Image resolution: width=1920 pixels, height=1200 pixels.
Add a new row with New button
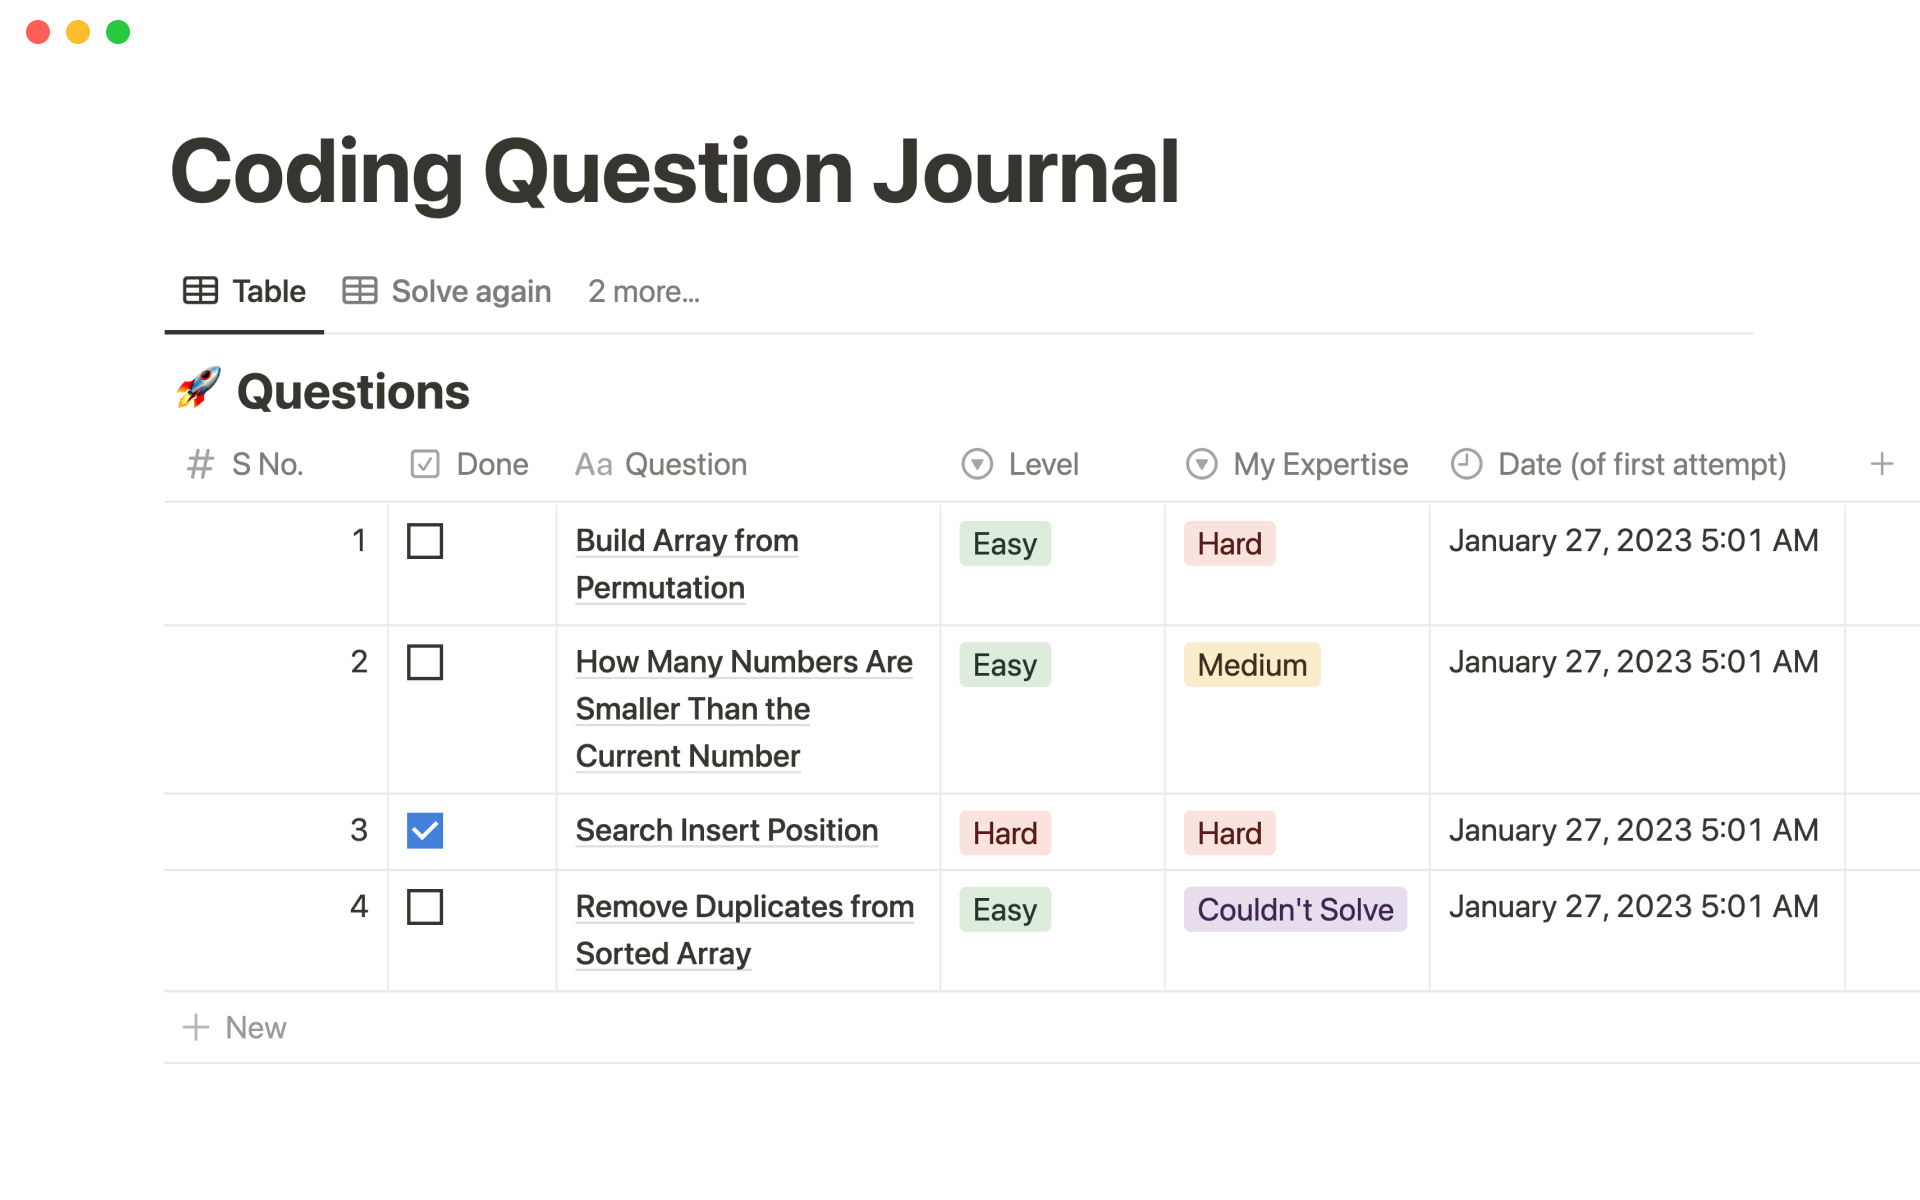(x=236, y=1027)
